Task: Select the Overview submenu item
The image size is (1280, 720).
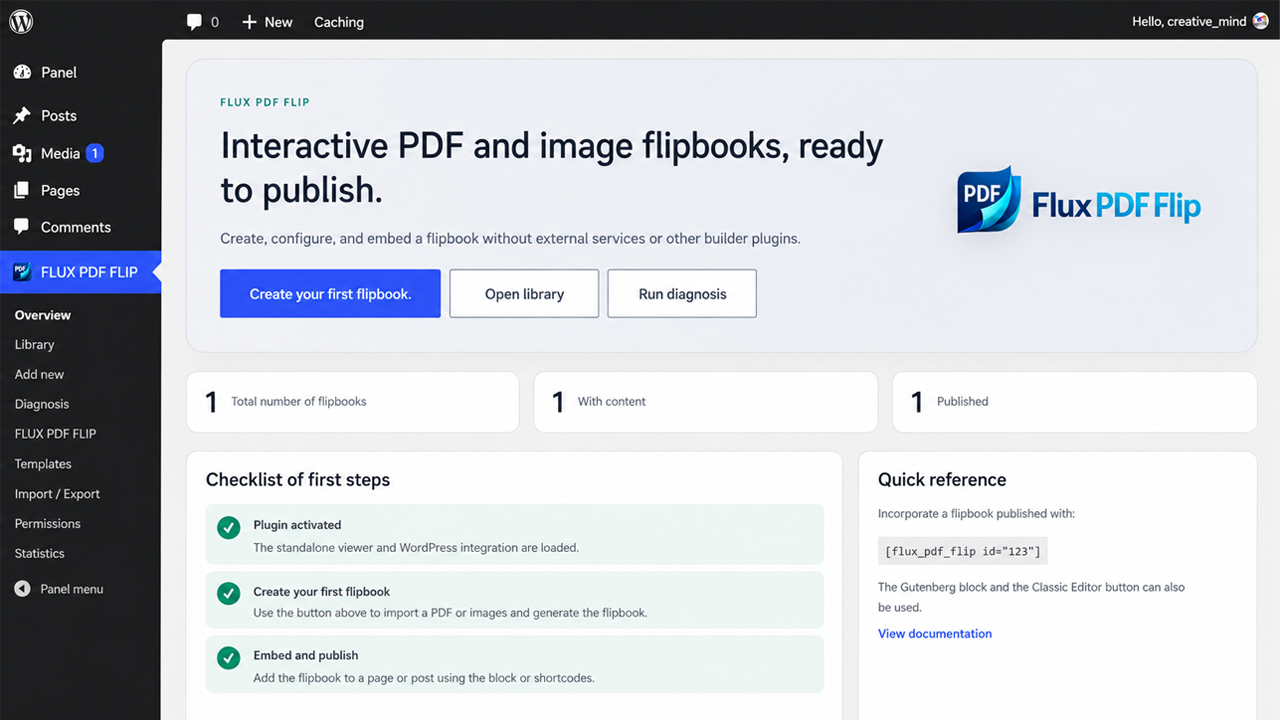Action: pos(43,315)
